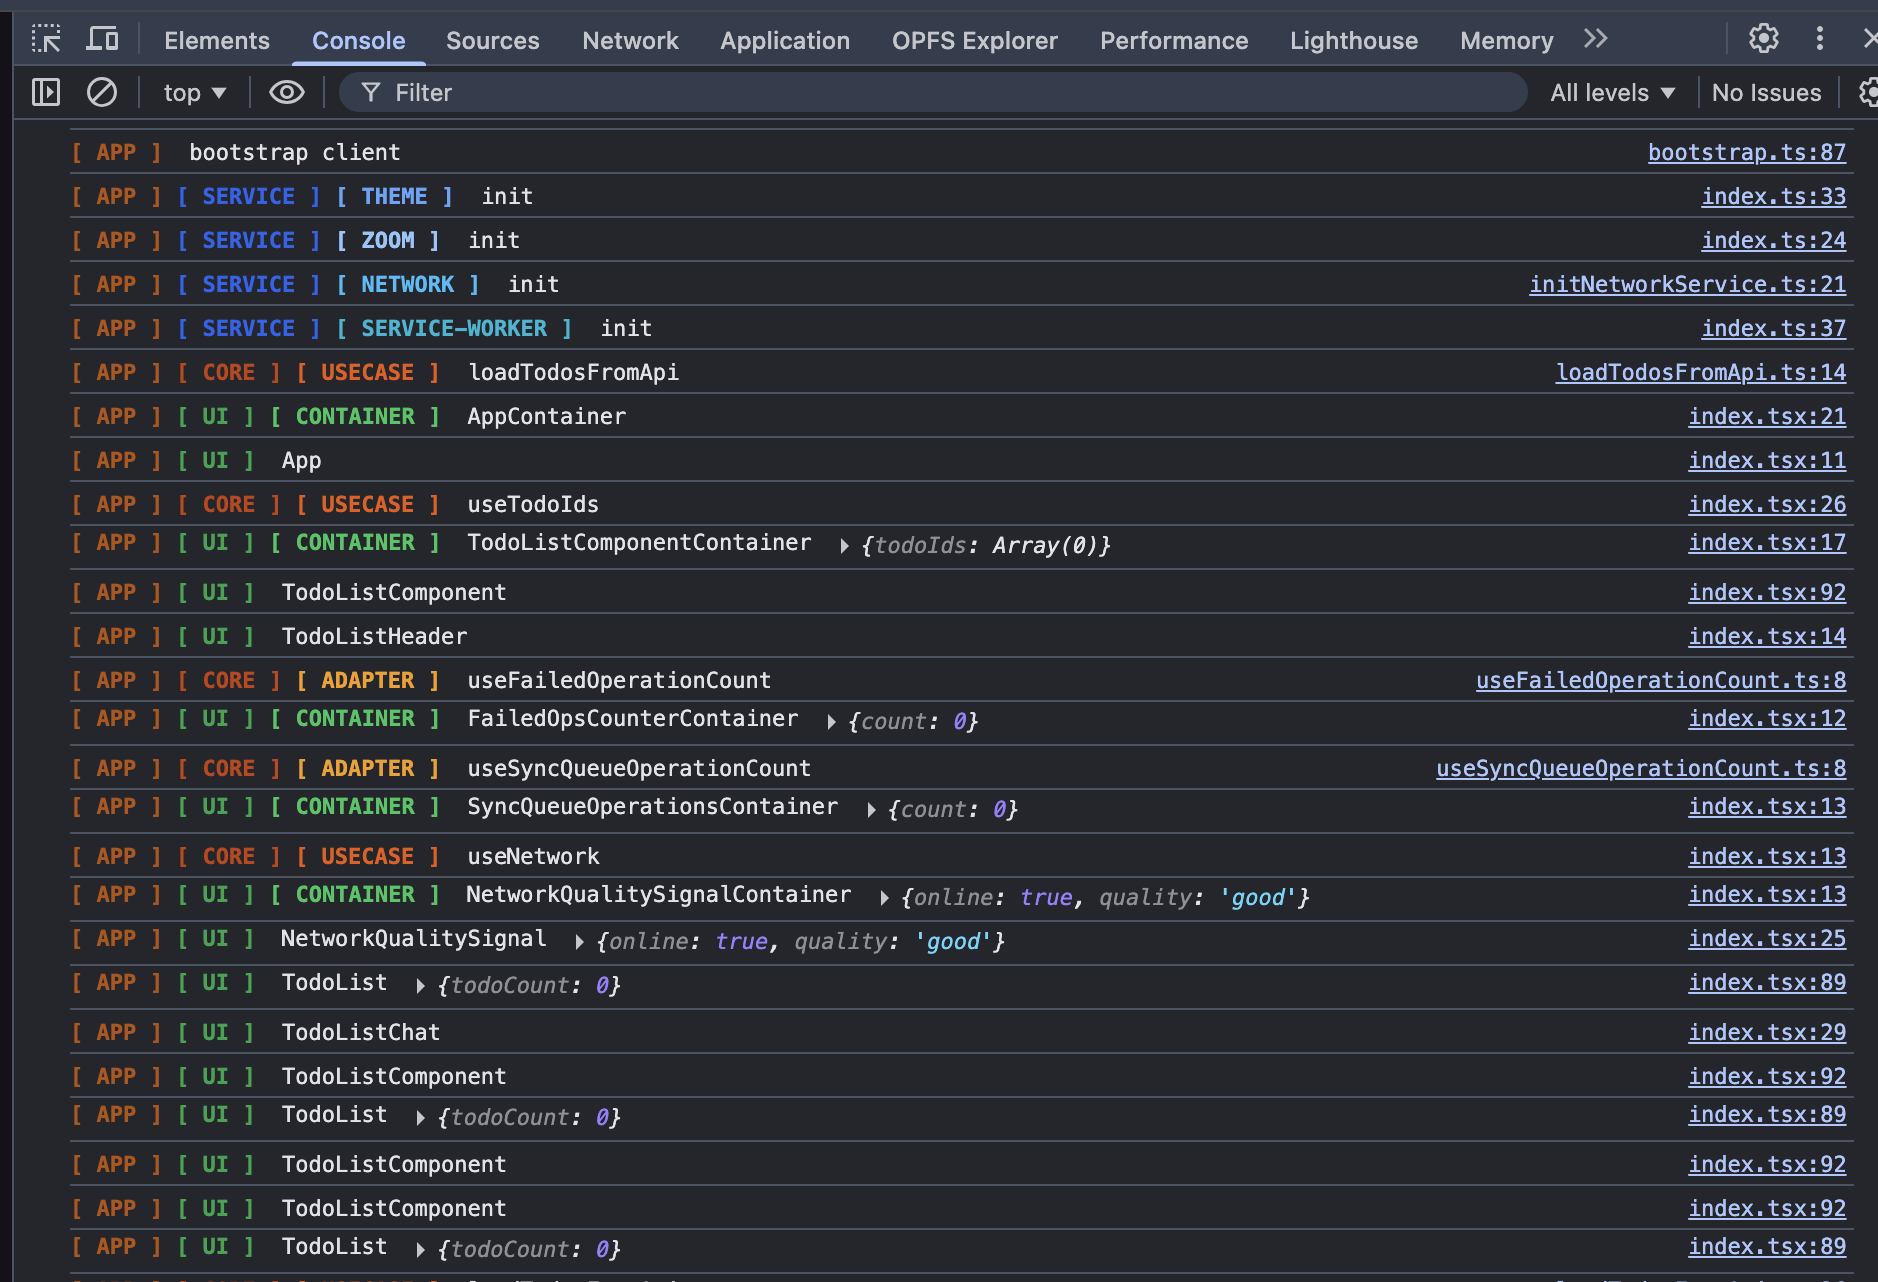
Task: Open the index.ts:24 source link
Action: (1773, 240)
